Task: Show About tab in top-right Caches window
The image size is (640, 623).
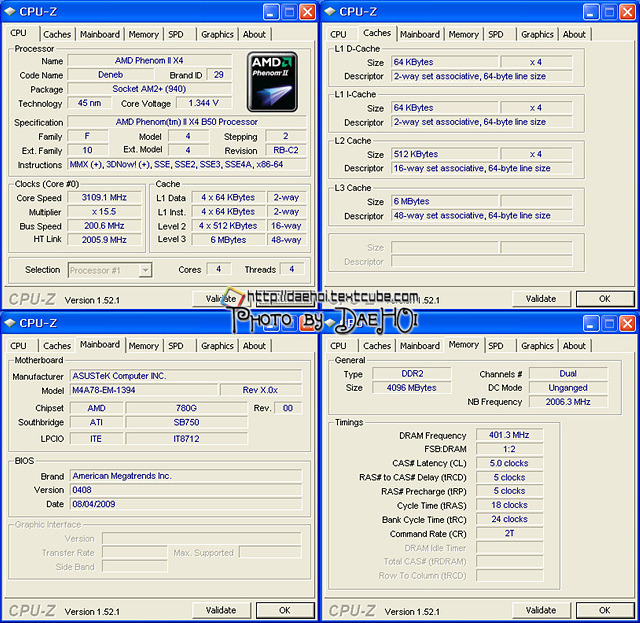Action: pos(574,34)
